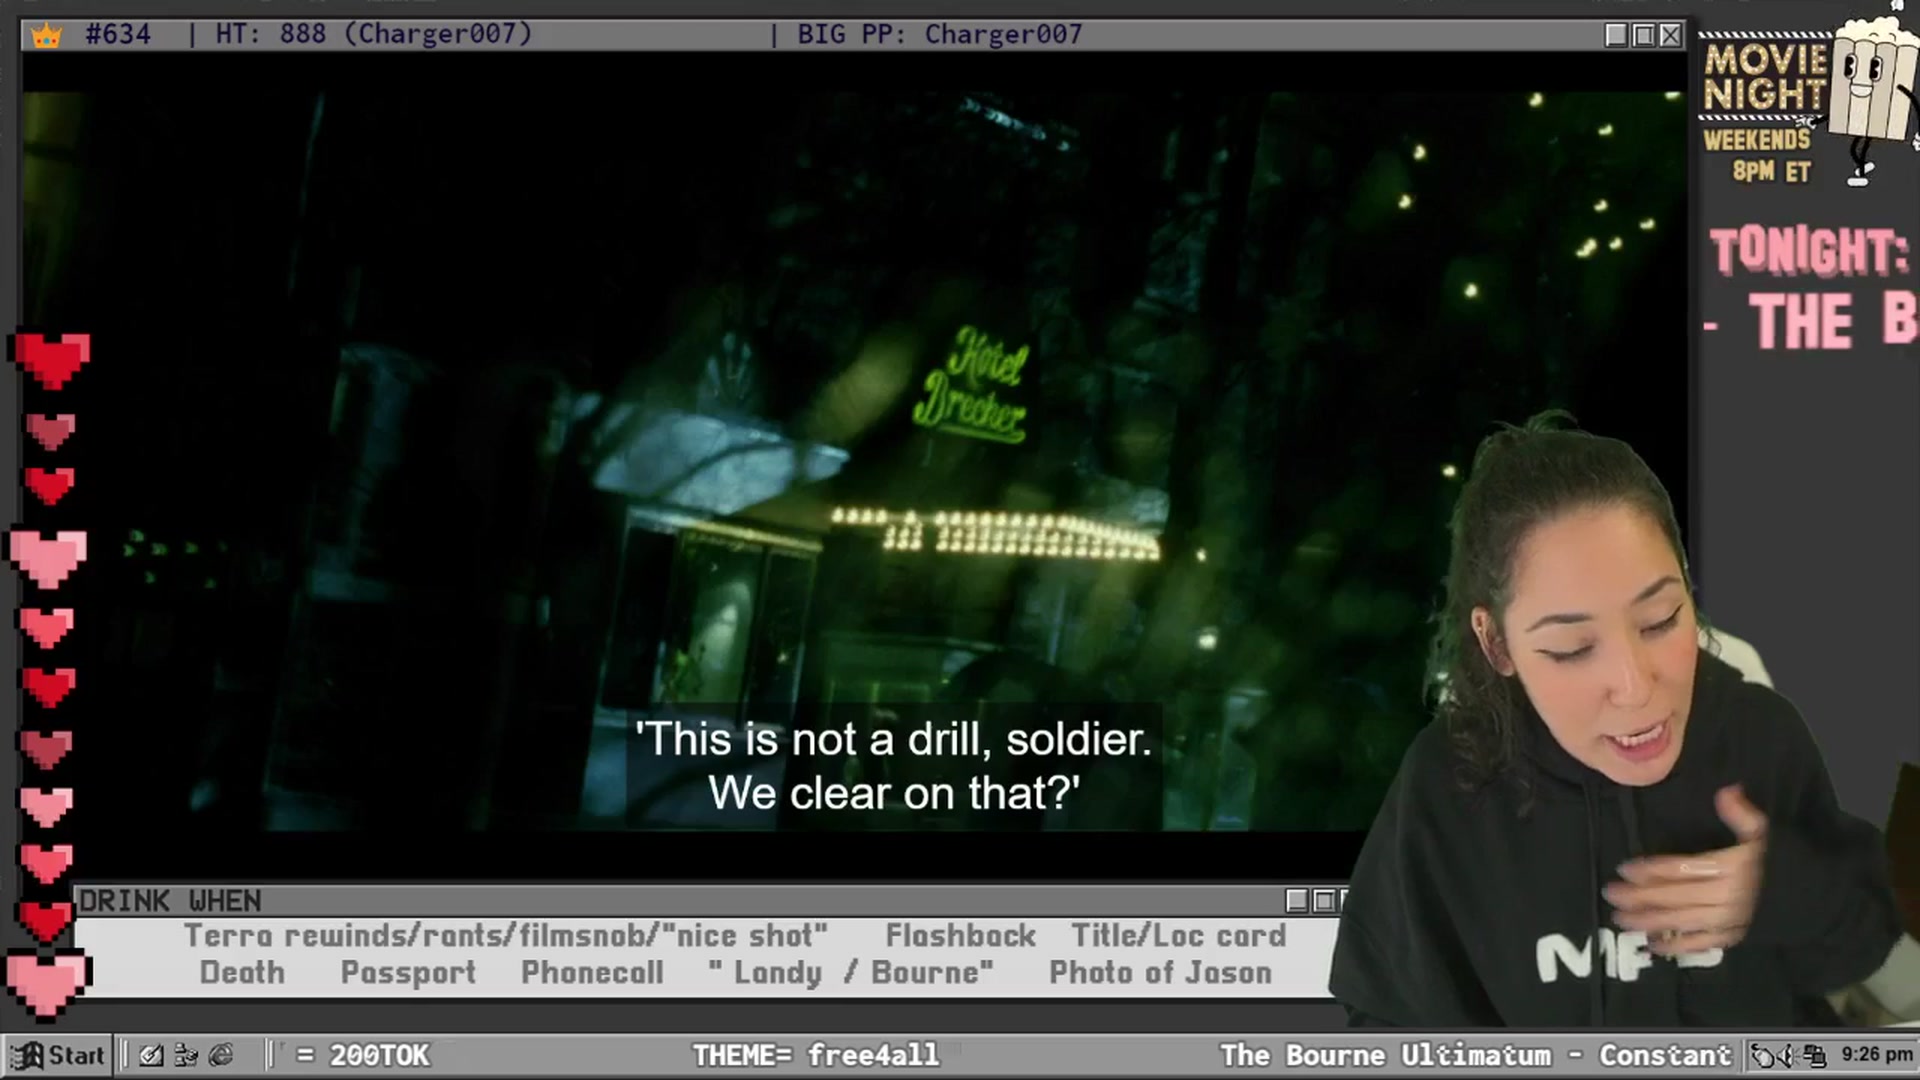Click 'The Bourne Ultimatum - Constant' ticker
This screenshot has height=1080, width=1920.
(x=1475, y=1055)
